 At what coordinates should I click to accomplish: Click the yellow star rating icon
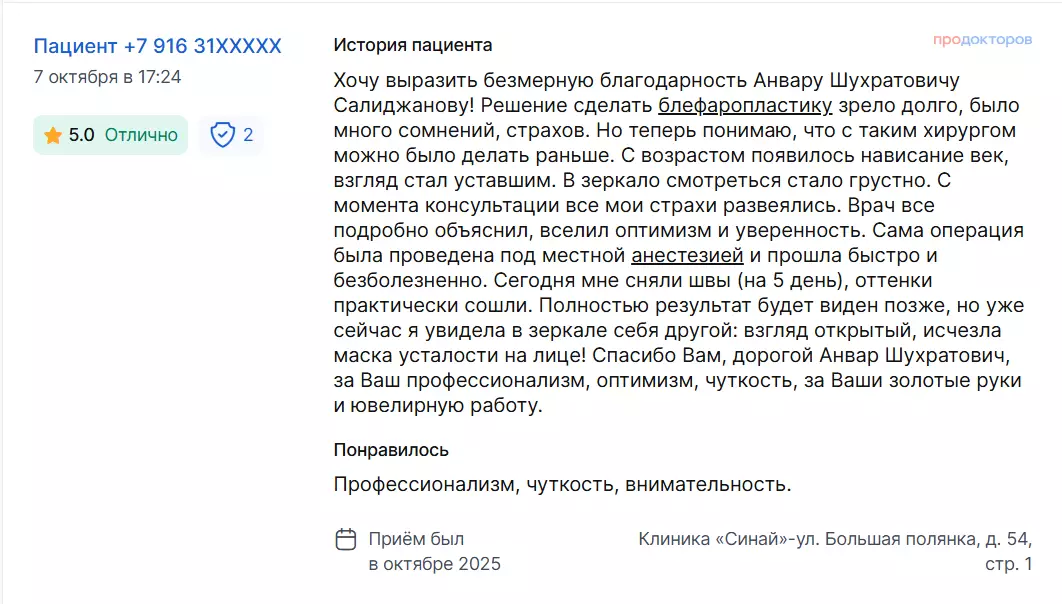coord(53,135)
